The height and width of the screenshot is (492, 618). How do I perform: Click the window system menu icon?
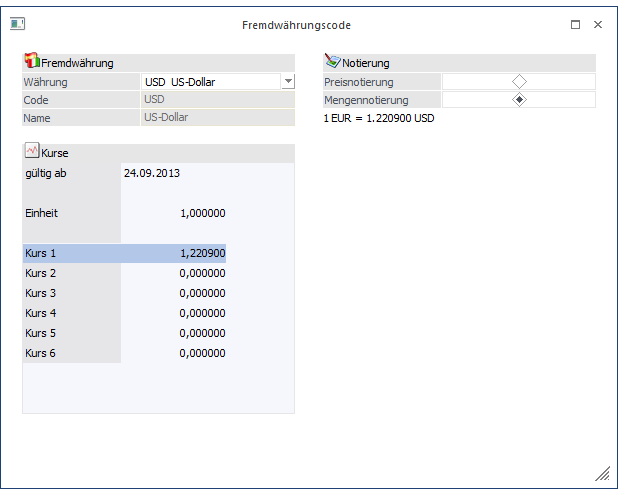pos(17,24)
